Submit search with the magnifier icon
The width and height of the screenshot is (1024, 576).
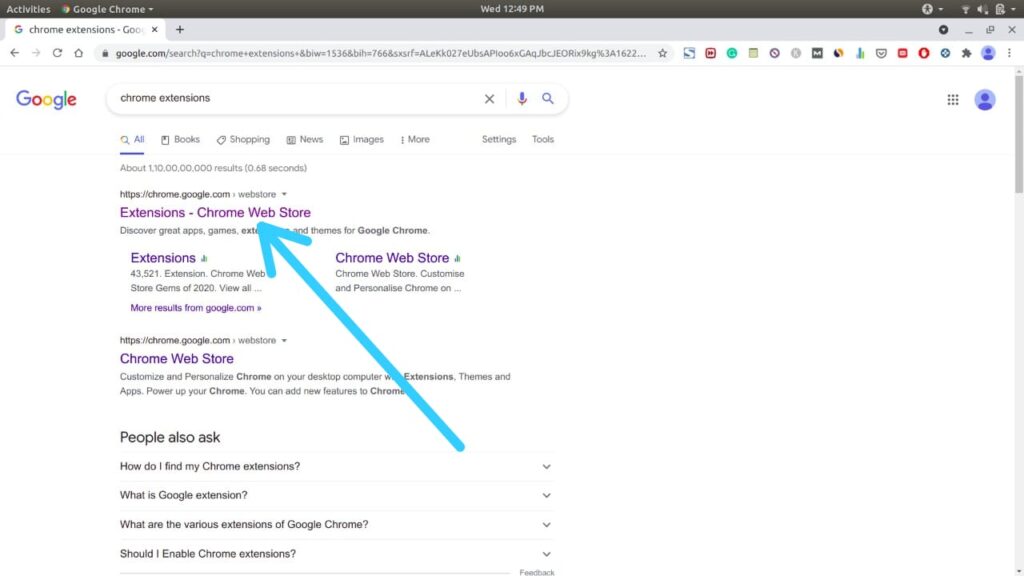548,99
